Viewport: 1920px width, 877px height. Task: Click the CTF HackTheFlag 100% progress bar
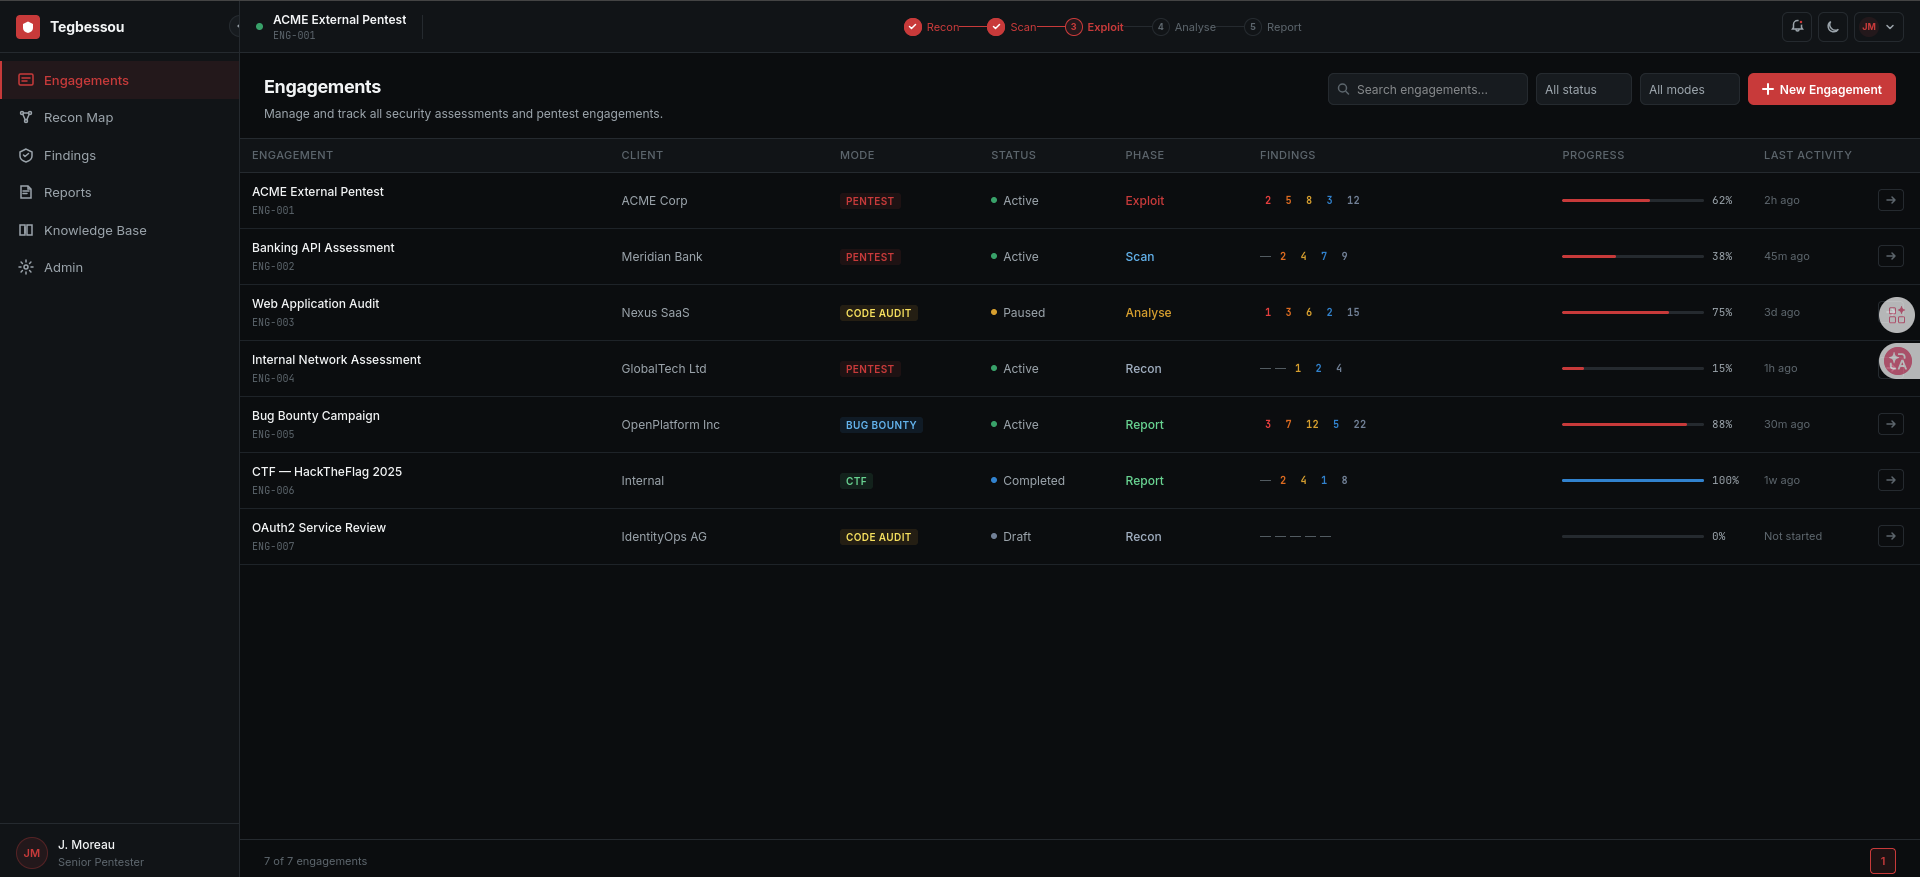[x=1632, y=480]
